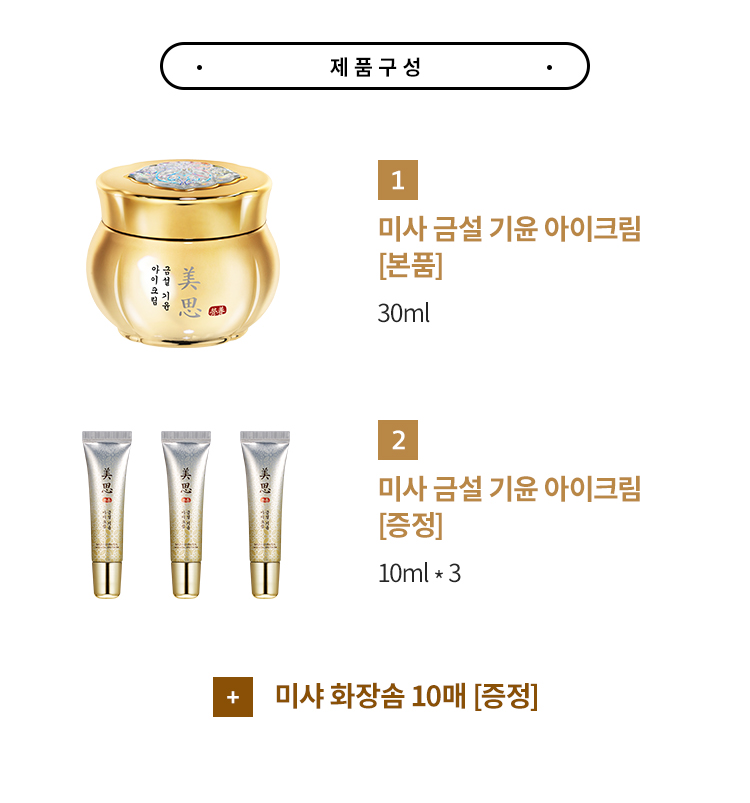Click the left dot in header banner
This screenshot has width=750, height=803.
(199, 67)
